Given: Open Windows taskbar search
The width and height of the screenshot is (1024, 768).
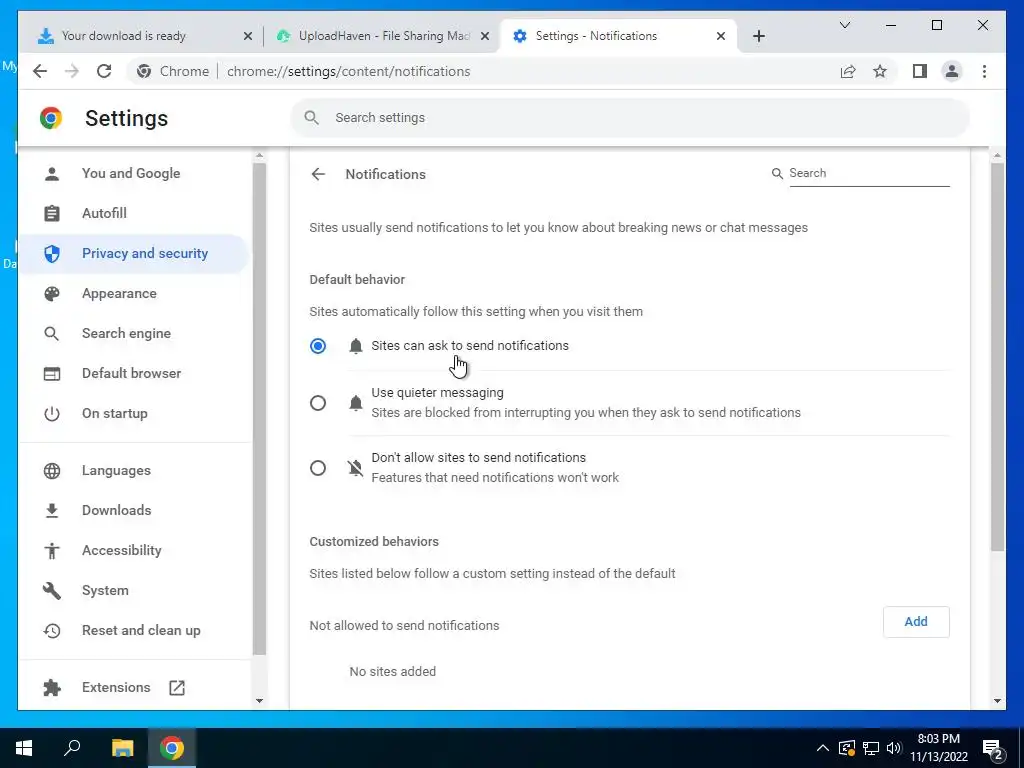Looking at the screenshot, I should pos(72,748).
